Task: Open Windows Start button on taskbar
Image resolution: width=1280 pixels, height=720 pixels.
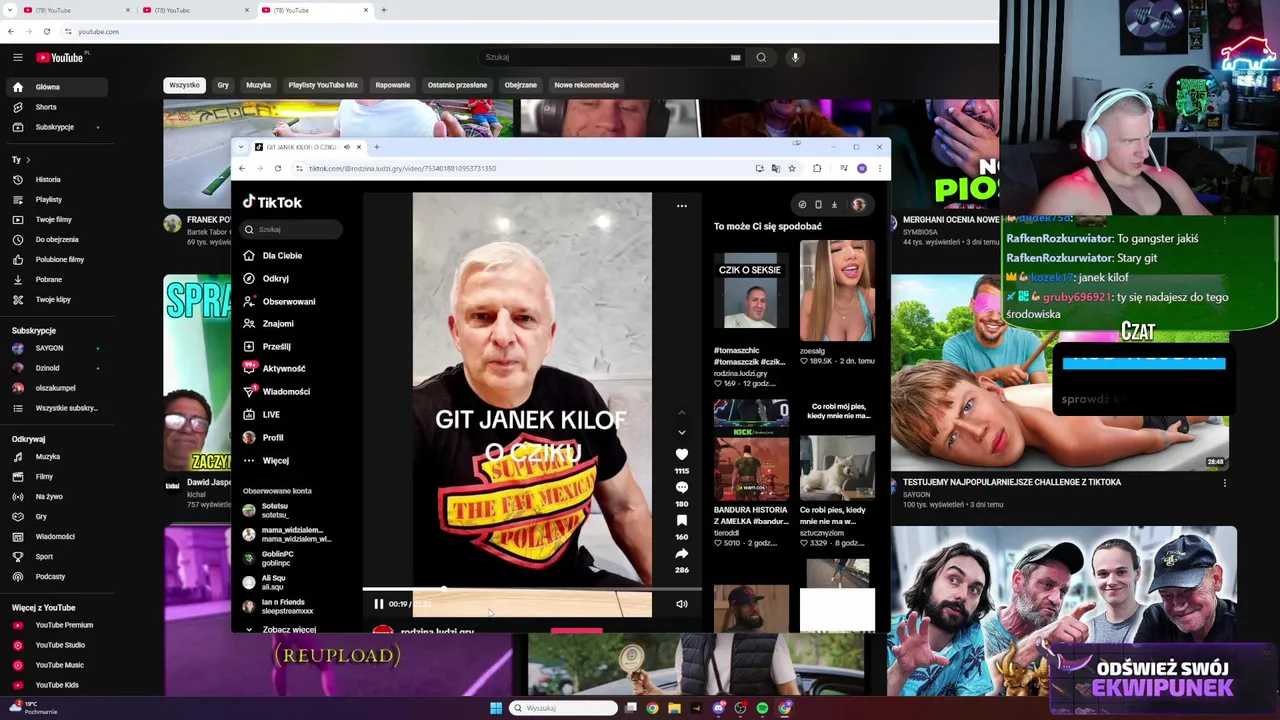Action: point(496,708)
